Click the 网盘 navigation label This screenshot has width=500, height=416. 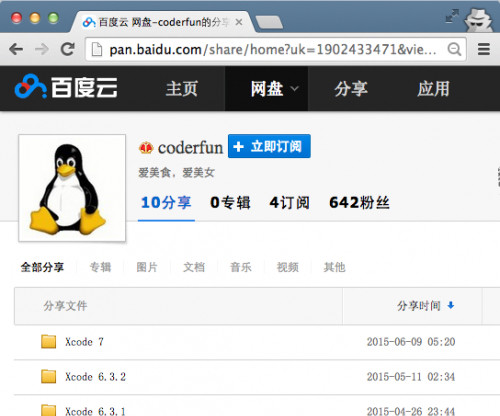tap(267, 89)
